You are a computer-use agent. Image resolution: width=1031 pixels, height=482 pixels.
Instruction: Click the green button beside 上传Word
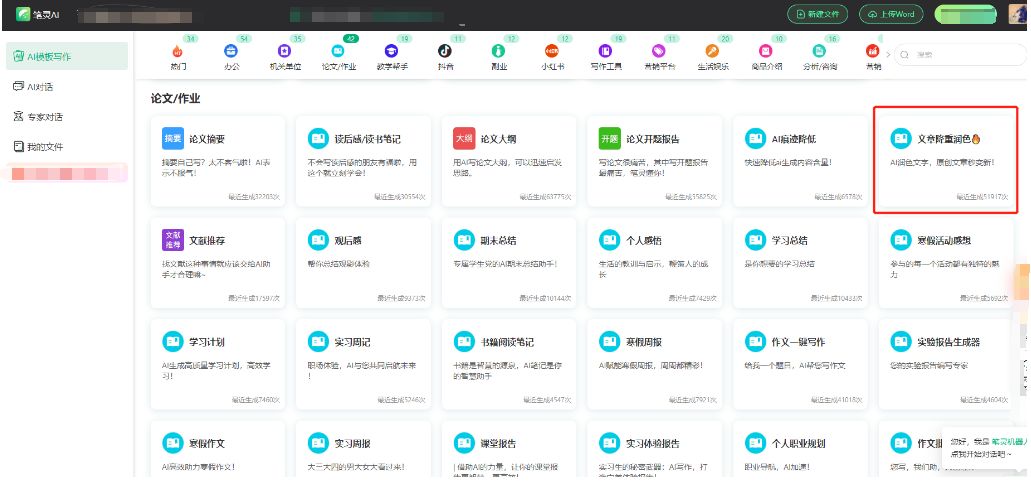pos(965,14)
